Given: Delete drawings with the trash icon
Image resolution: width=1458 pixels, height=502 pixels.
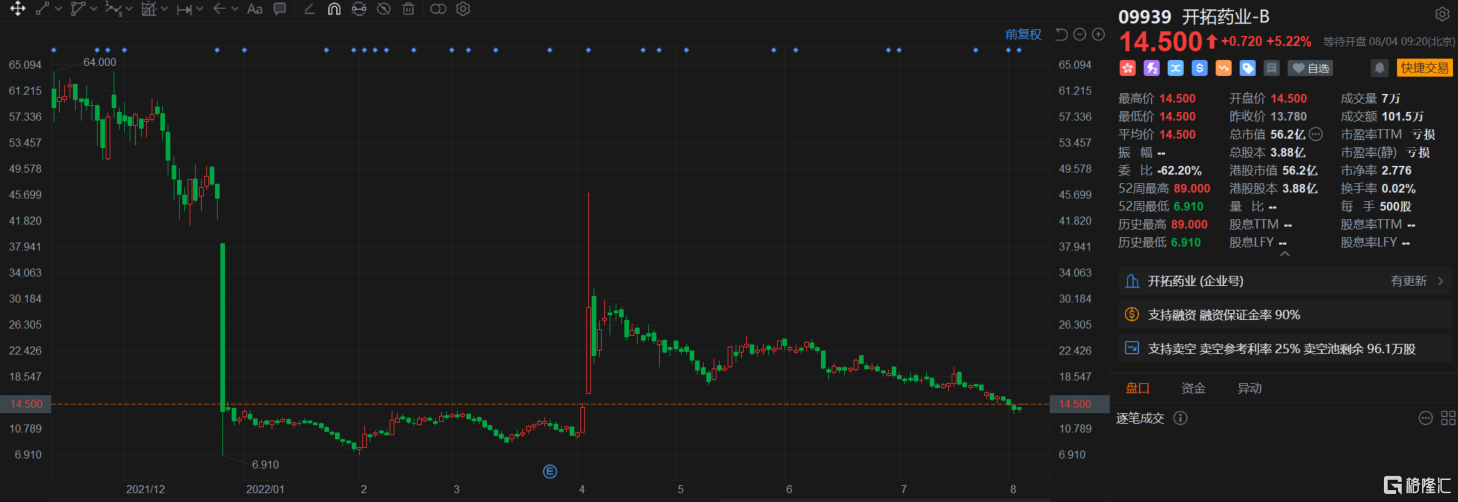Looking at the screenshot, I should click(408, 9).
